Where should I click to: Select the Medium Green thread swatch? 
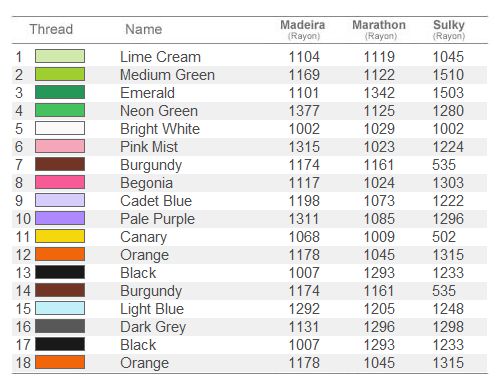pyautogui.click(x=60, y=74)
